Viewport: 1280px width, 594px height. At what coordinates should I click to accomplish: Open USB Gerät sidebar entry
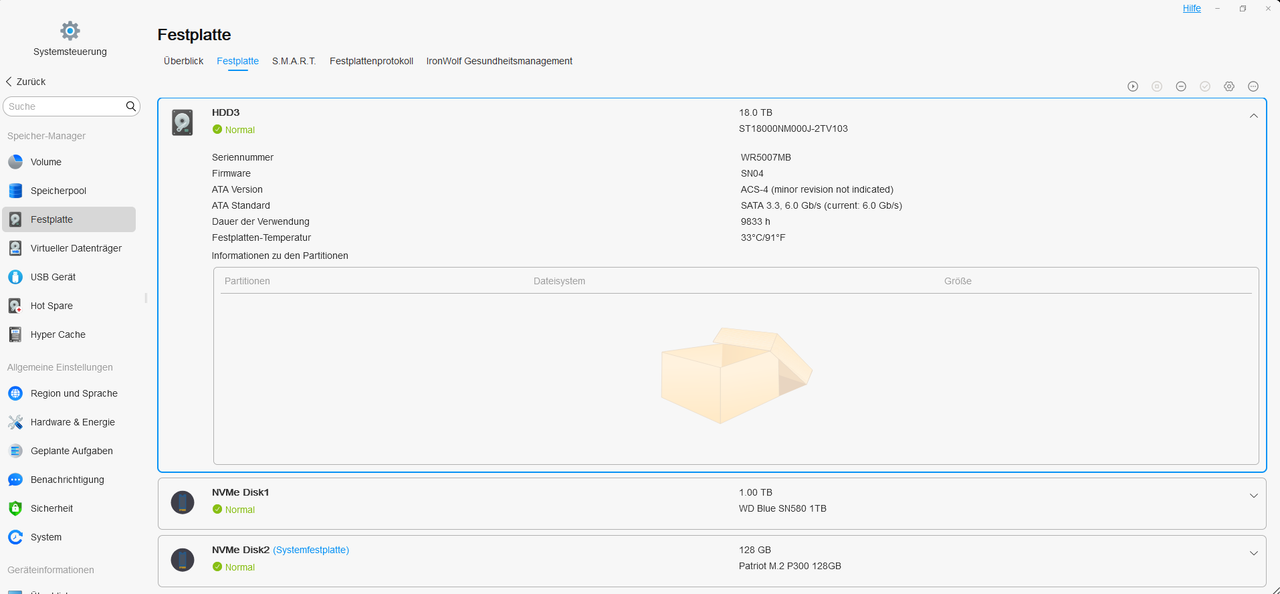pyautogui.click(x=69, y=277)
